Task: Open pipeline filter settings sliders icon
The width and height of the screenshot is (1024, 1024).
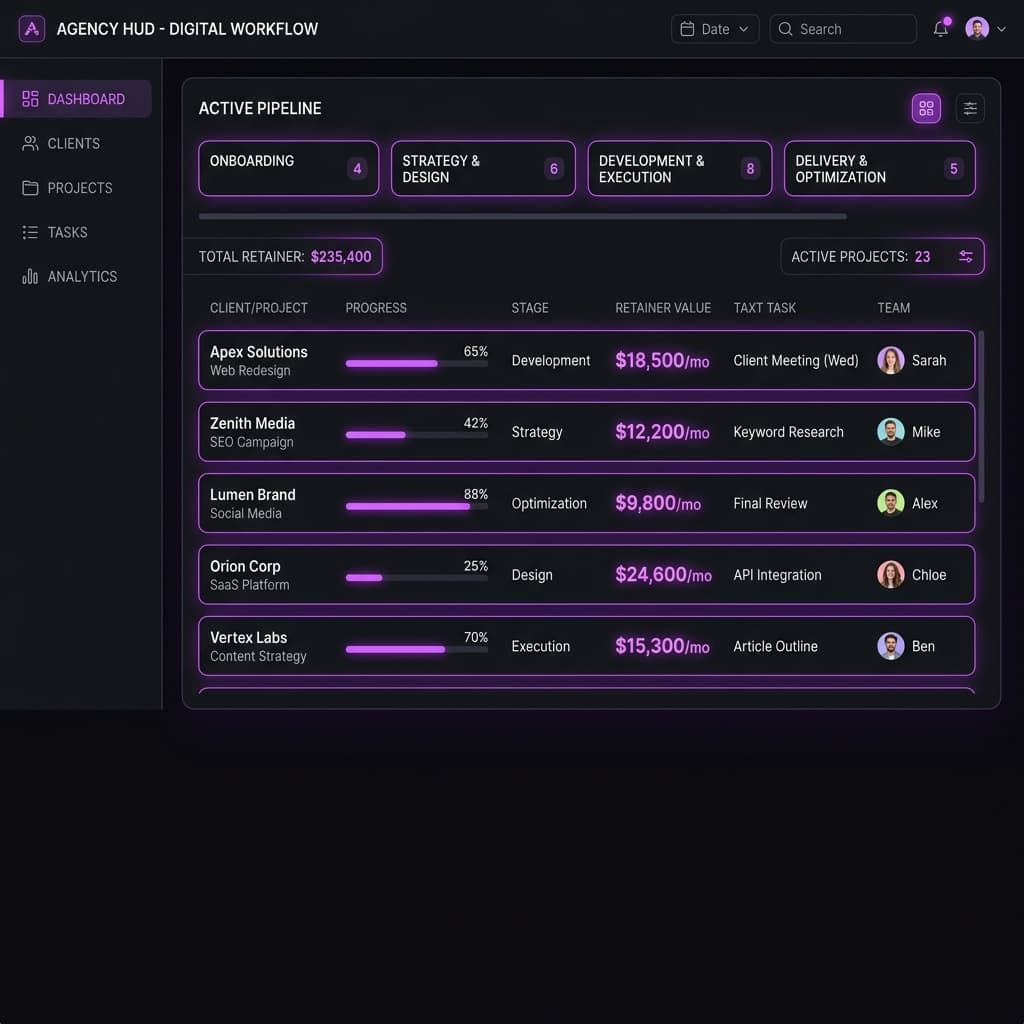Action: 970,108
